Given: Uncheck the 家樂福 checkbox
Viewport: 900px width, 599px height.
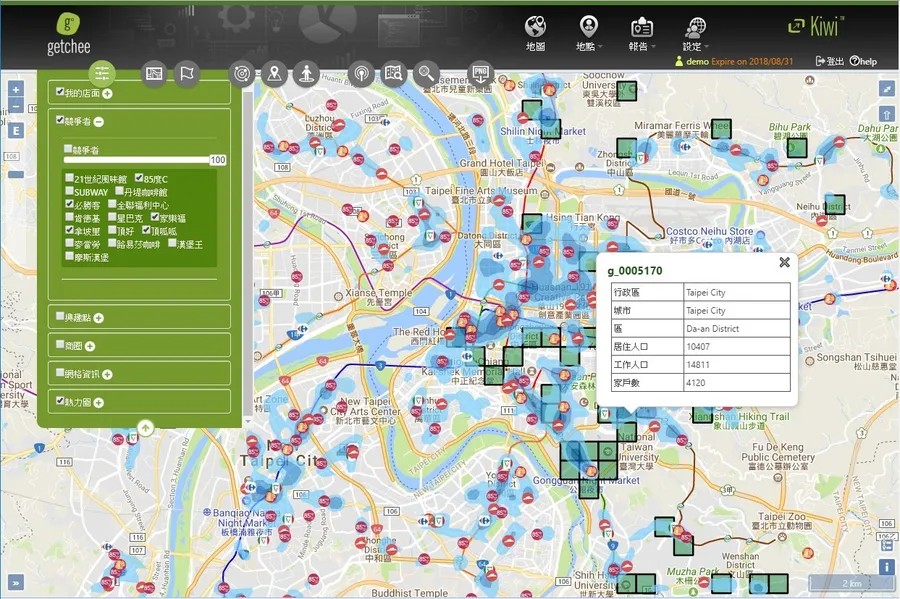Looking at the screenshot, I should pos(155,216).
